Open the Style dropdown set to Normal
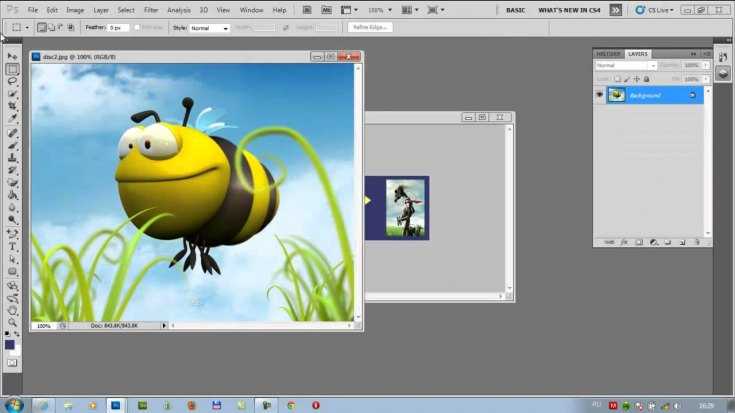This screenshot has width=735, height=413. (209, 28)
